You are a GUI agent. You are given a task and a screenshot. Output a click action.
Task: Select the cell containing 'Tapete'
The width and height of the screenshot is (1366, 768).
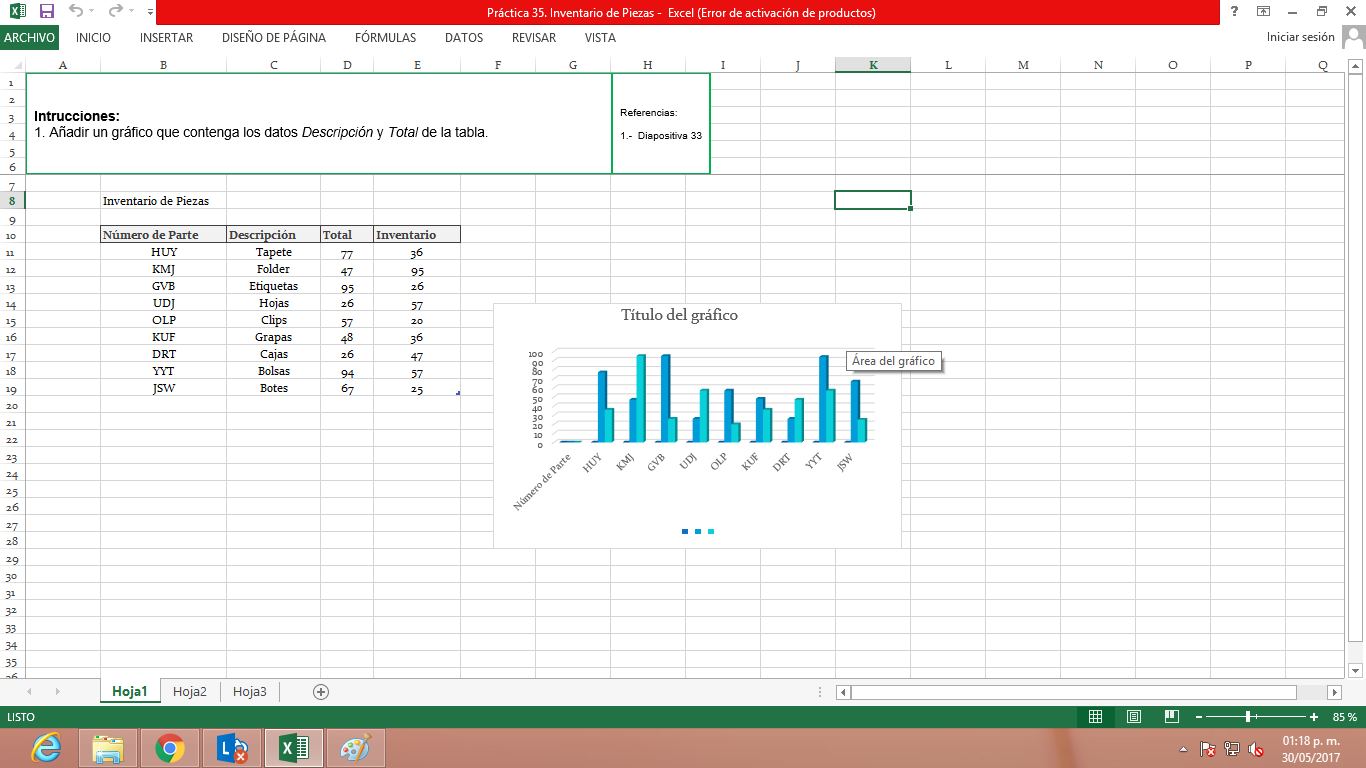pos(273,252)
